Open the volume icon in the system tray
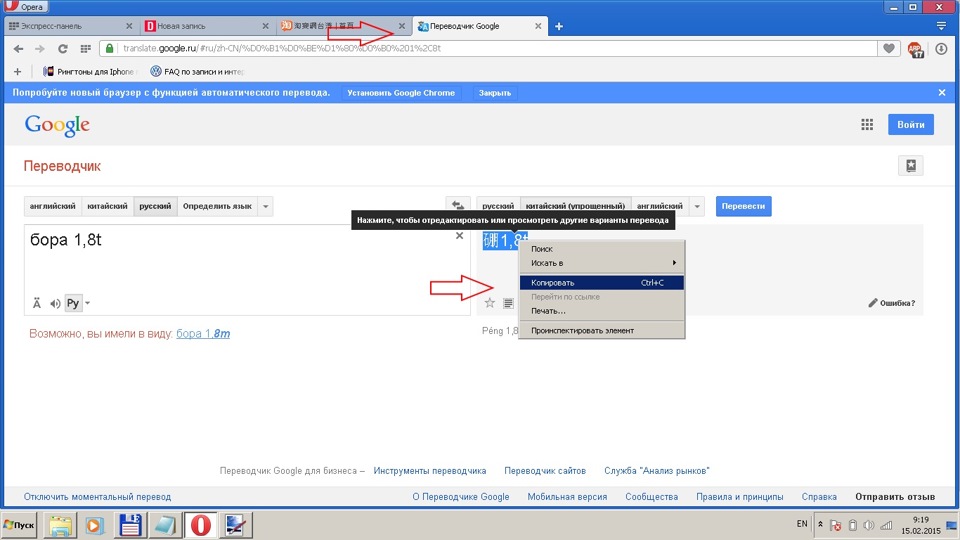The width and height of the screenshot is (960, 540). [x=868, y=525]
